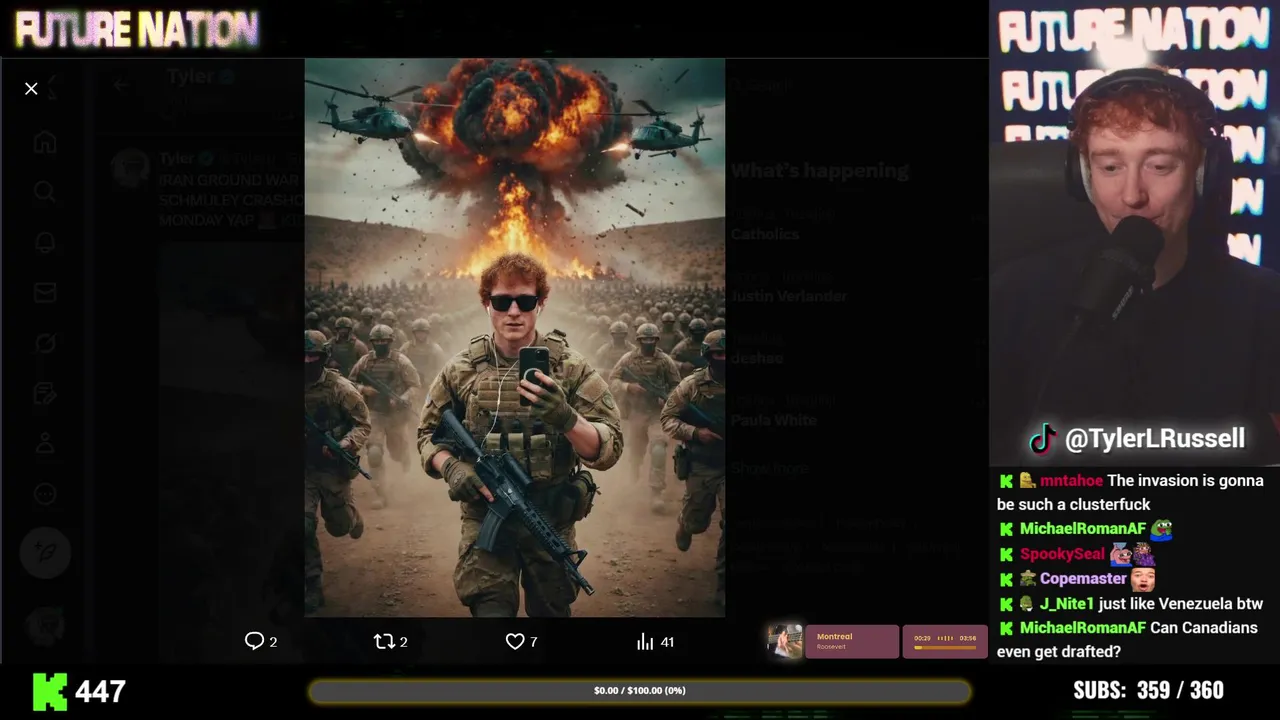This screenshot has height=720, width=1280.
Task: Click the Tyler name in the page header
Action: click(190, 77)
